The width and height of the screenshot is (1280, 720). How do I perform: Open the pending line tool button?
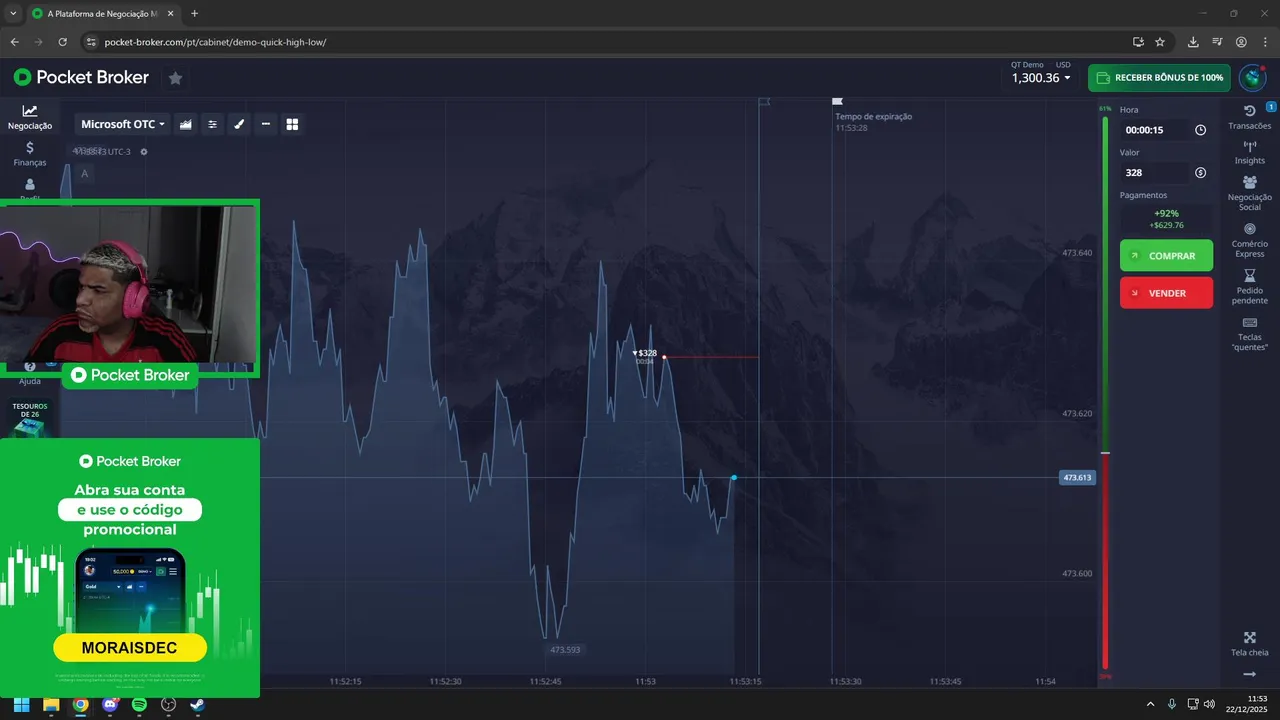pos(266,124)
